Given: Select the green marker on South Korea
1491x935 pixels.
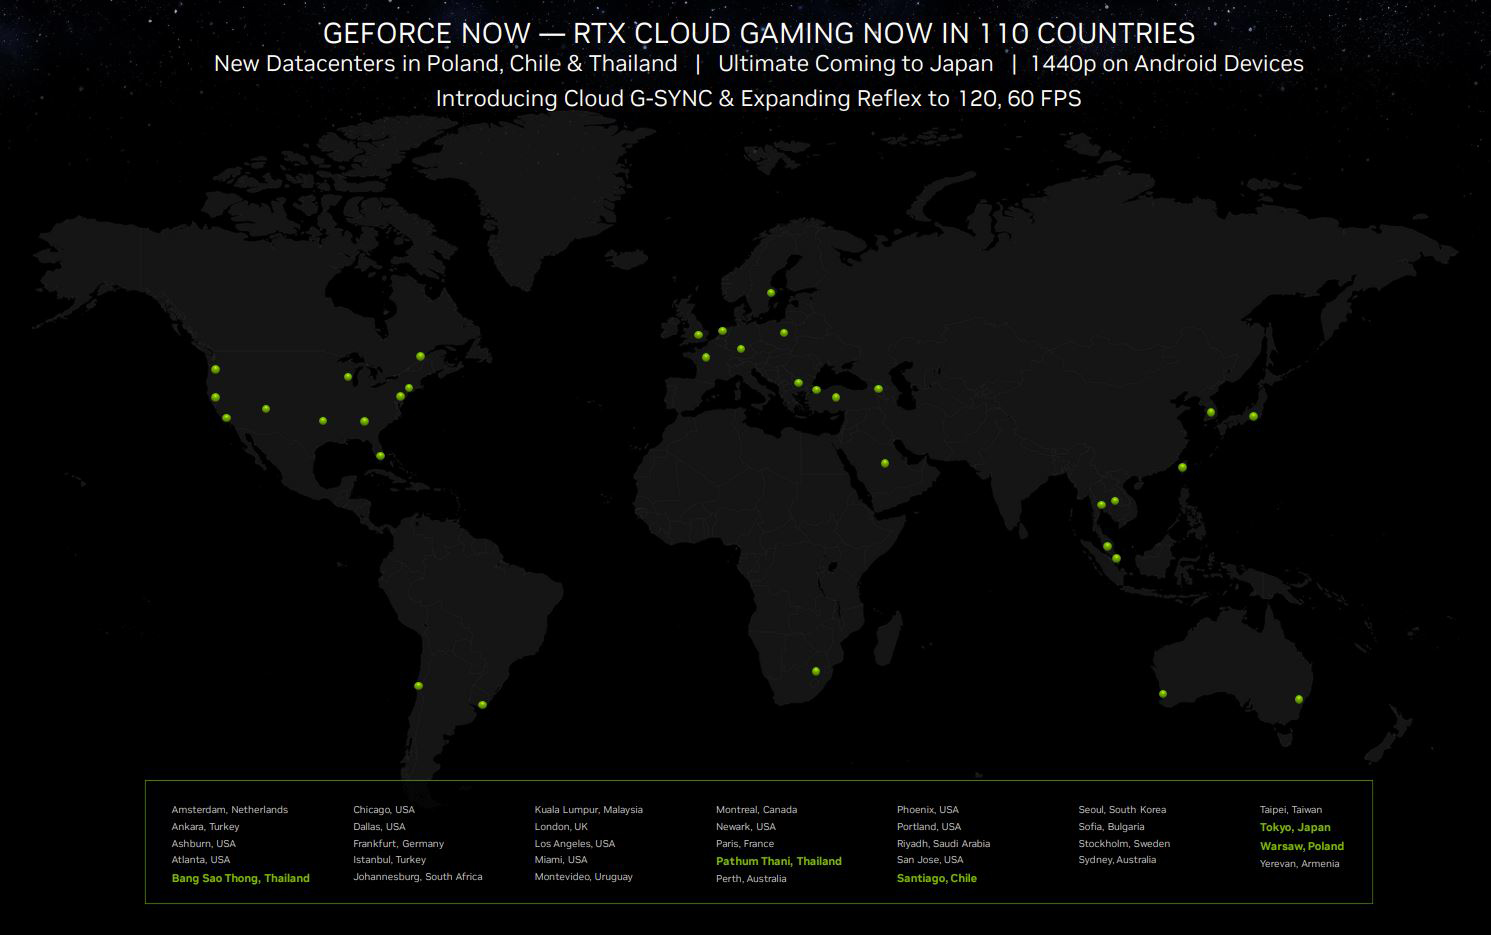Looking at the screenshot, I should [x=1211, y=412].
